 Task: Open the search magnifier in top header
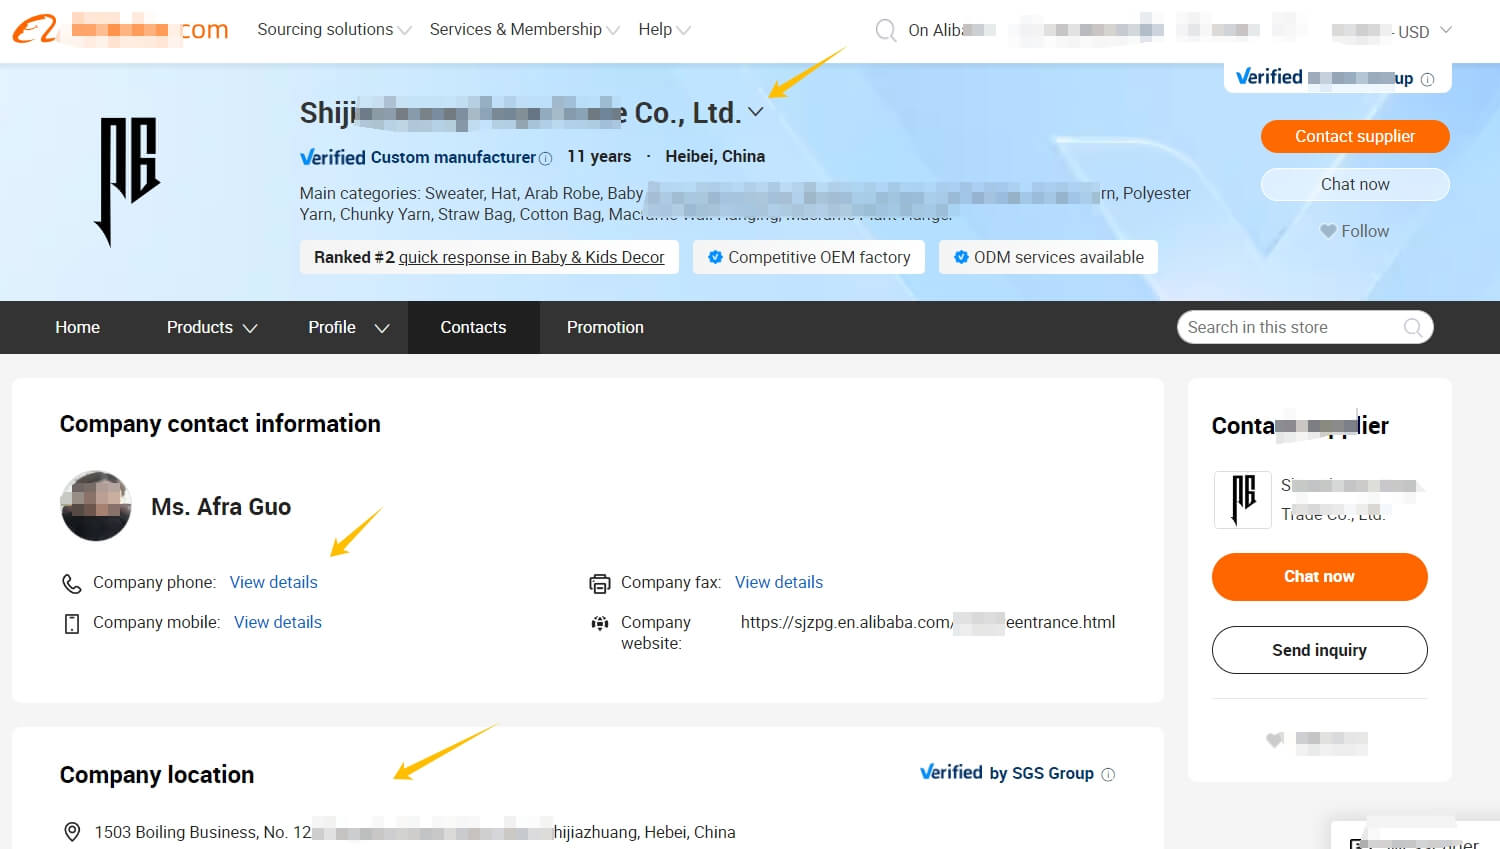pyautogui.click(x=885, y=30)
